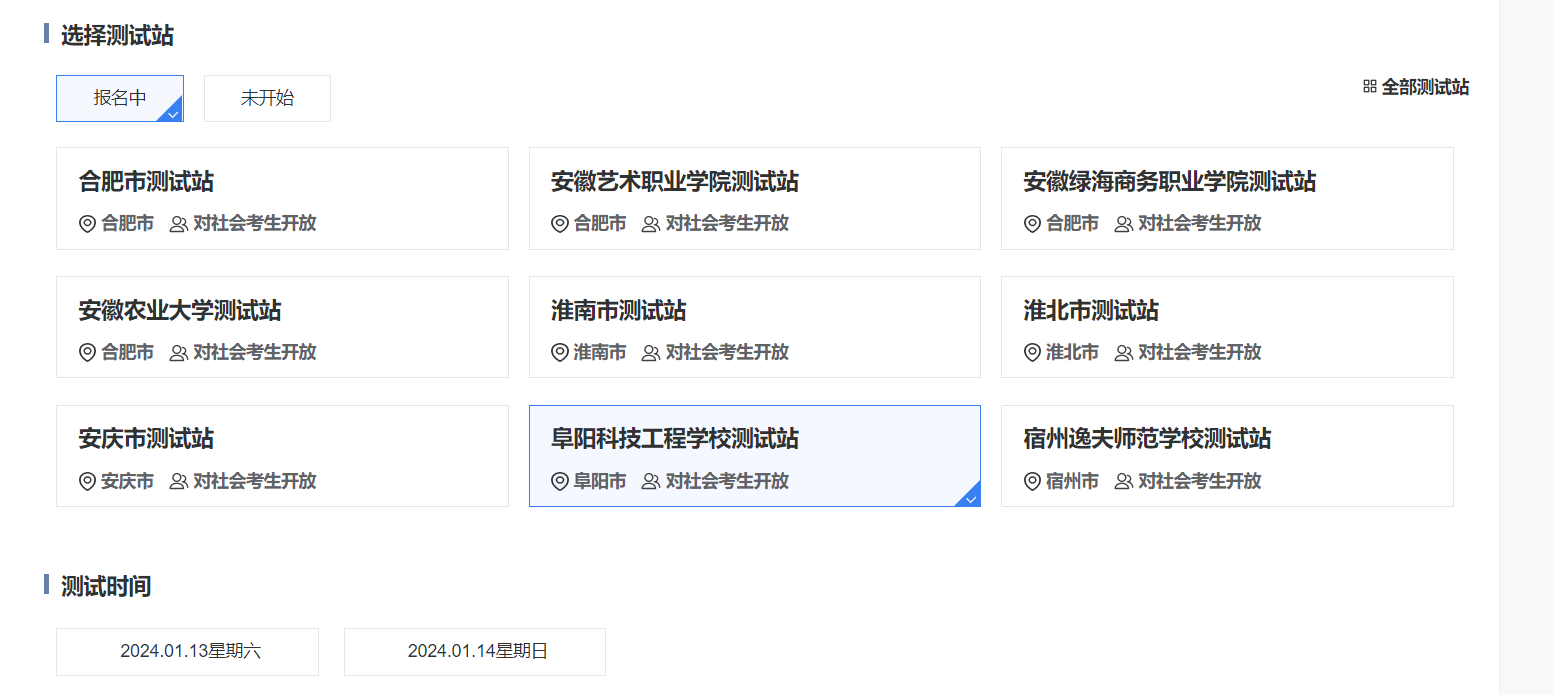
Task: Click people icon in 宿州逸夫师范学校测试站 card
Action: 1123,482
